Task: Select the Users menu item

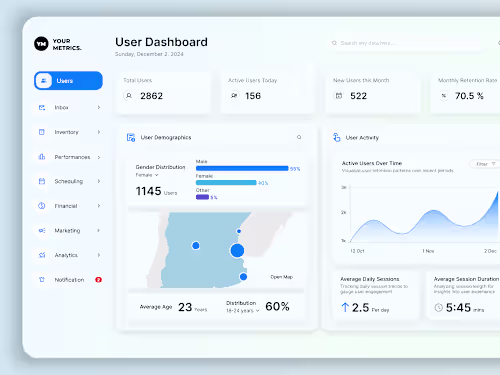Action: click(x=68, y=81)
